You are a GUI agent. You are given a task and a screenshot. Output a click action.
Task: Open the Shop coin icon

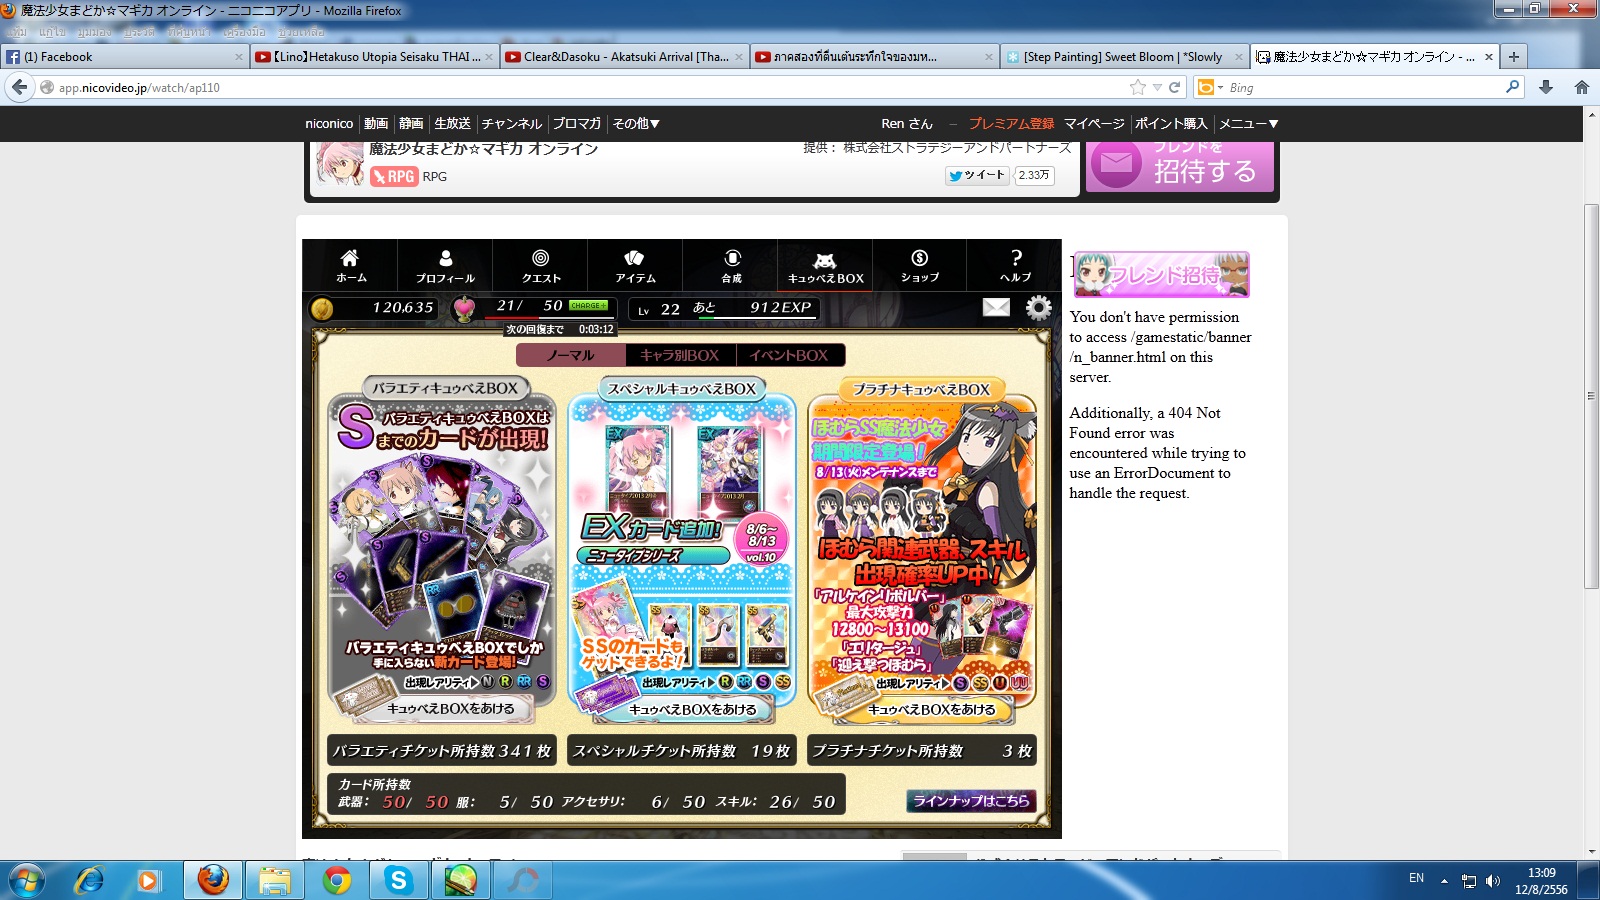(x=920, y=265)
